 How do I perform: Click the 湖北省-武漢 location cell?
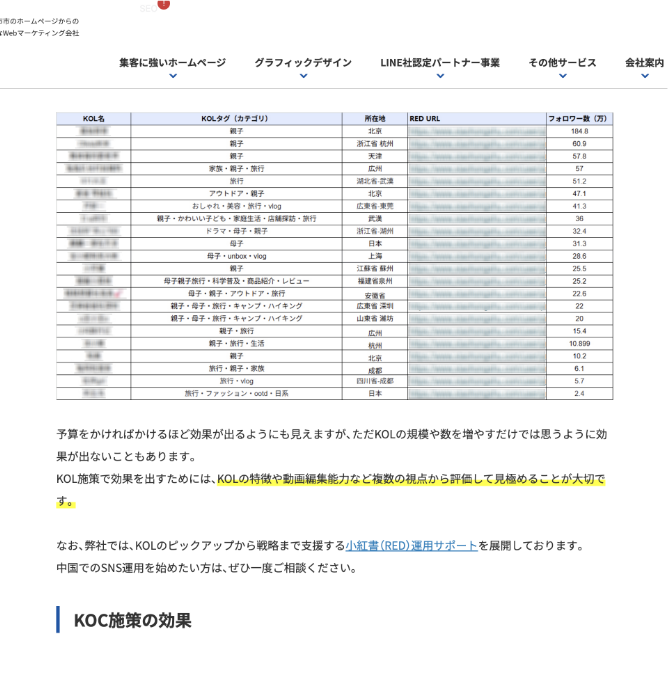click(x=375, y=181)
